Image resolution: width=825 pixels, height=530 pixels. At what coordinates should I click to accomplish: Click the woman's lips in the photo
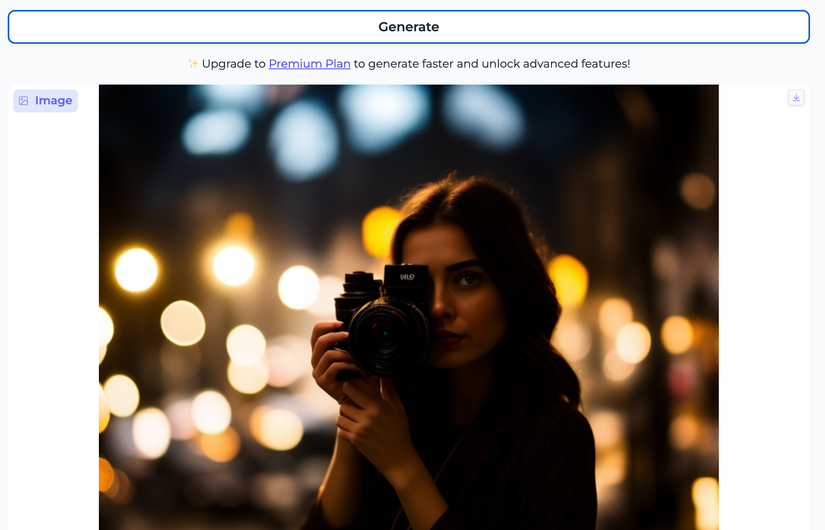pyautogui.click(x=449, y=340)
